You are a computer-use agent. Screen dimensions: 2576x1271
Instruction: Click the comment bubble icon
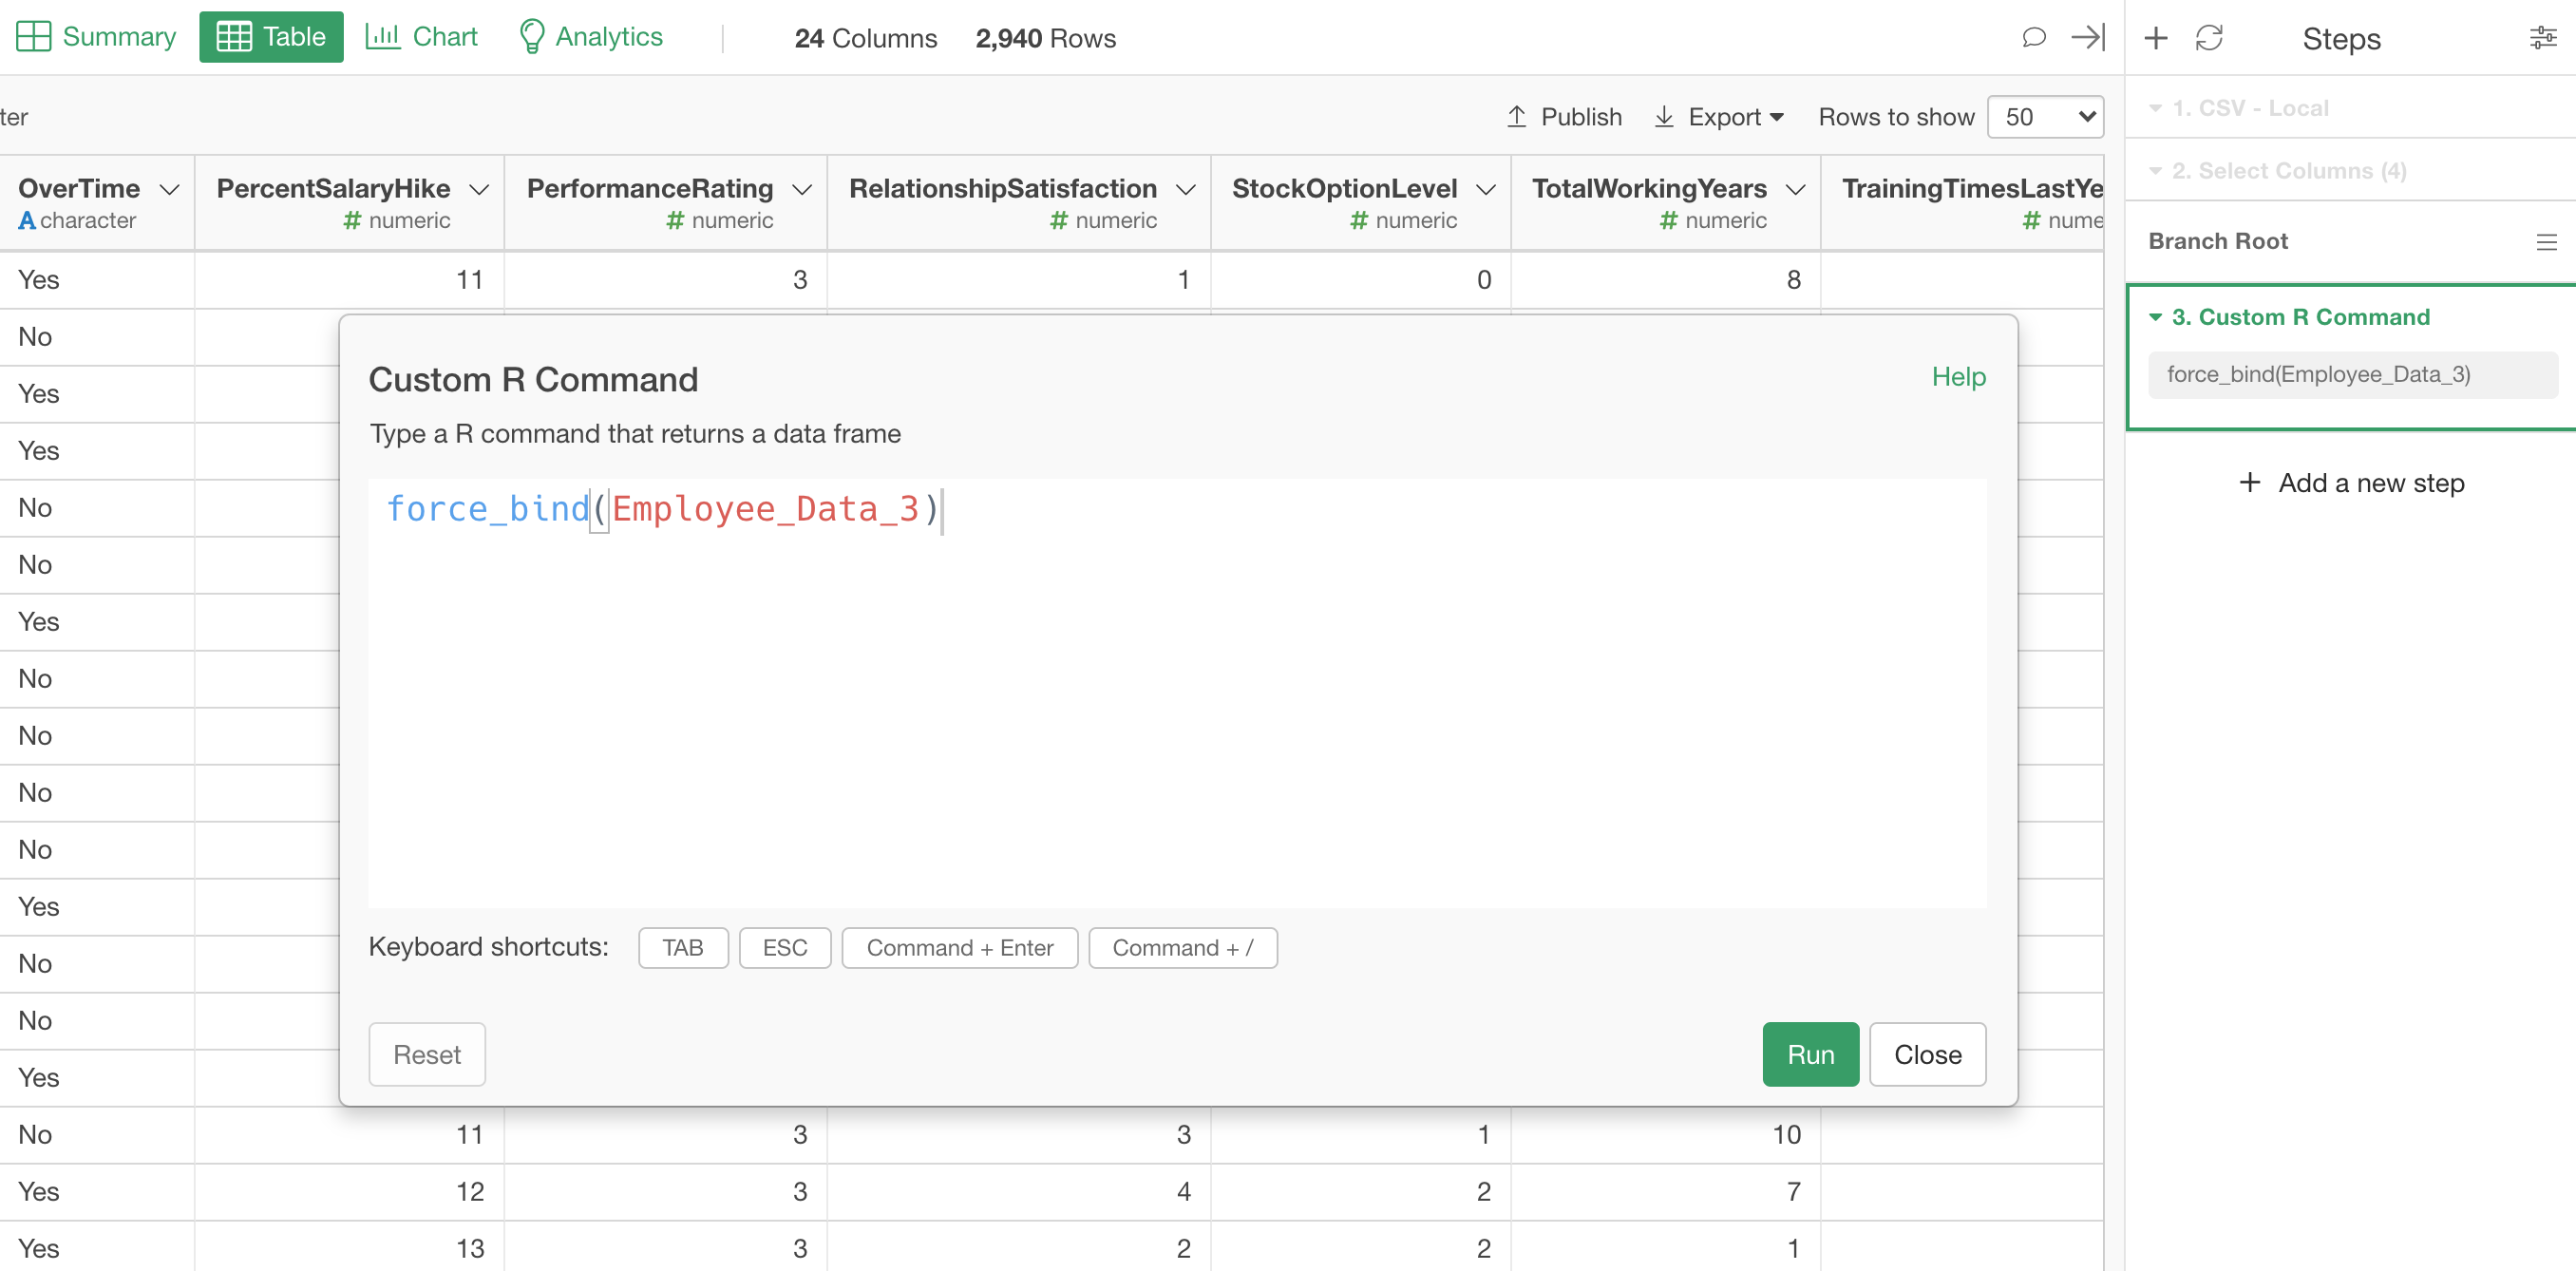[2034, 38]
